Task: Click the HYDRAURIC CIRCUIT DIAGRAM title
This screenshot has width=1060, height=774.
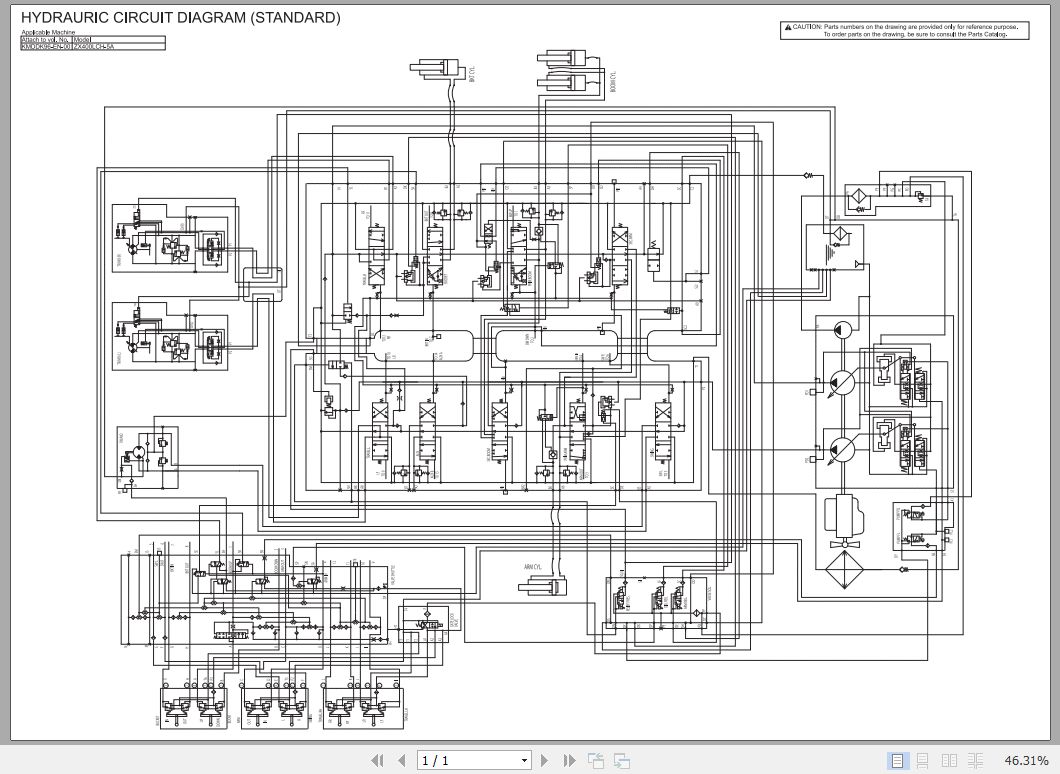Action: (180, 18)
